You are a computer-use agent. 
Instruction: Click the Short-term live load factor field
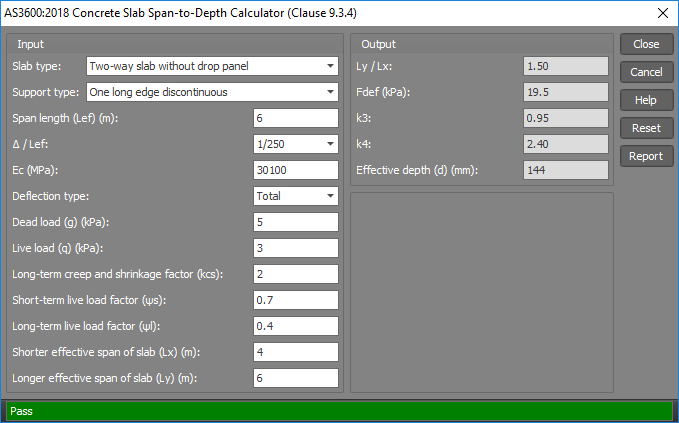(296, 300)
